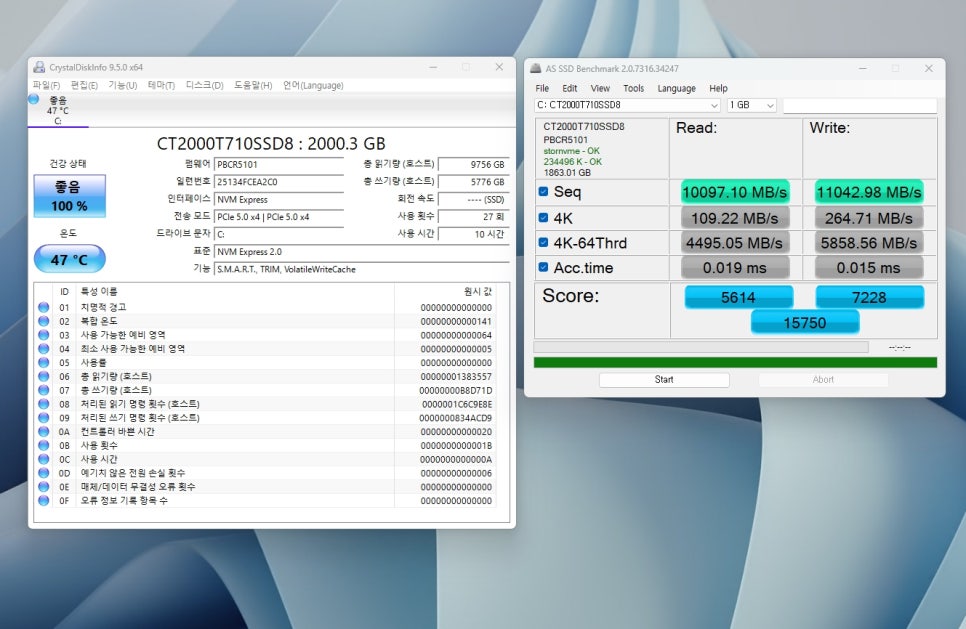966x629 pixels.
Task: Click the status orb for row 0B 사용 횟수
Action: 44,445
